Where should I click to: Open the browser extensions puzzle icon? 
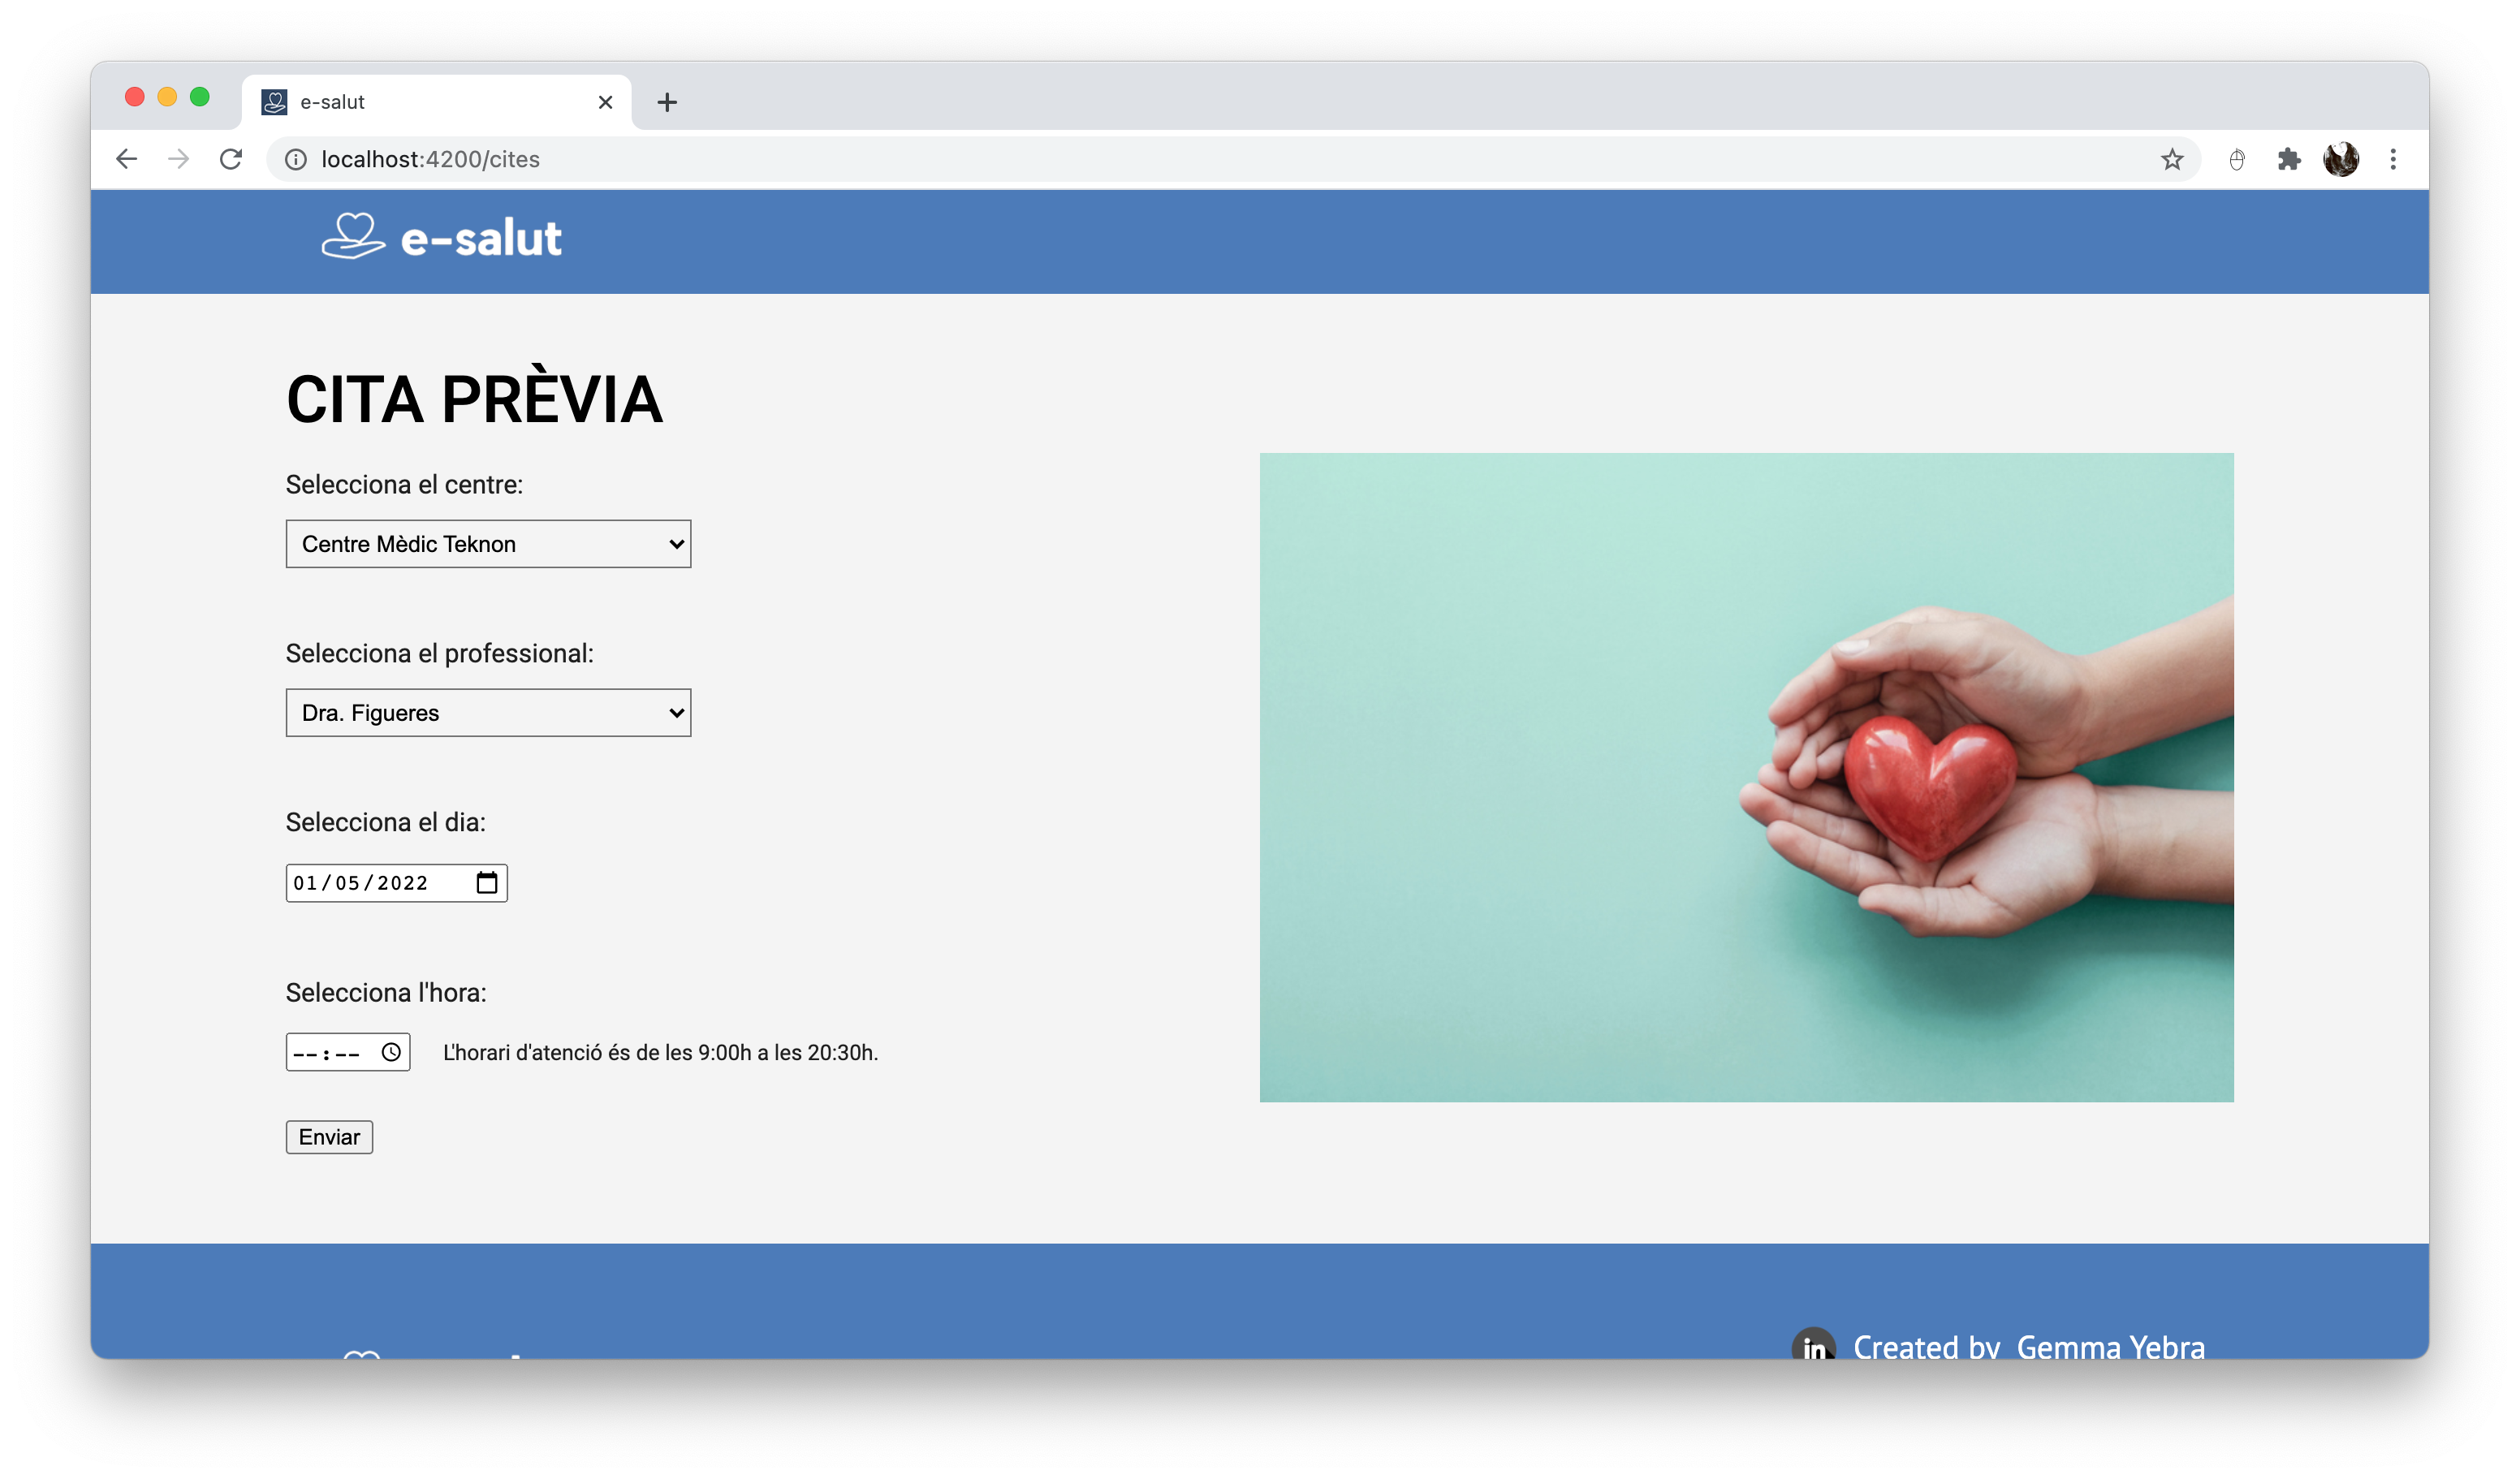click(x=2288, y=159)
